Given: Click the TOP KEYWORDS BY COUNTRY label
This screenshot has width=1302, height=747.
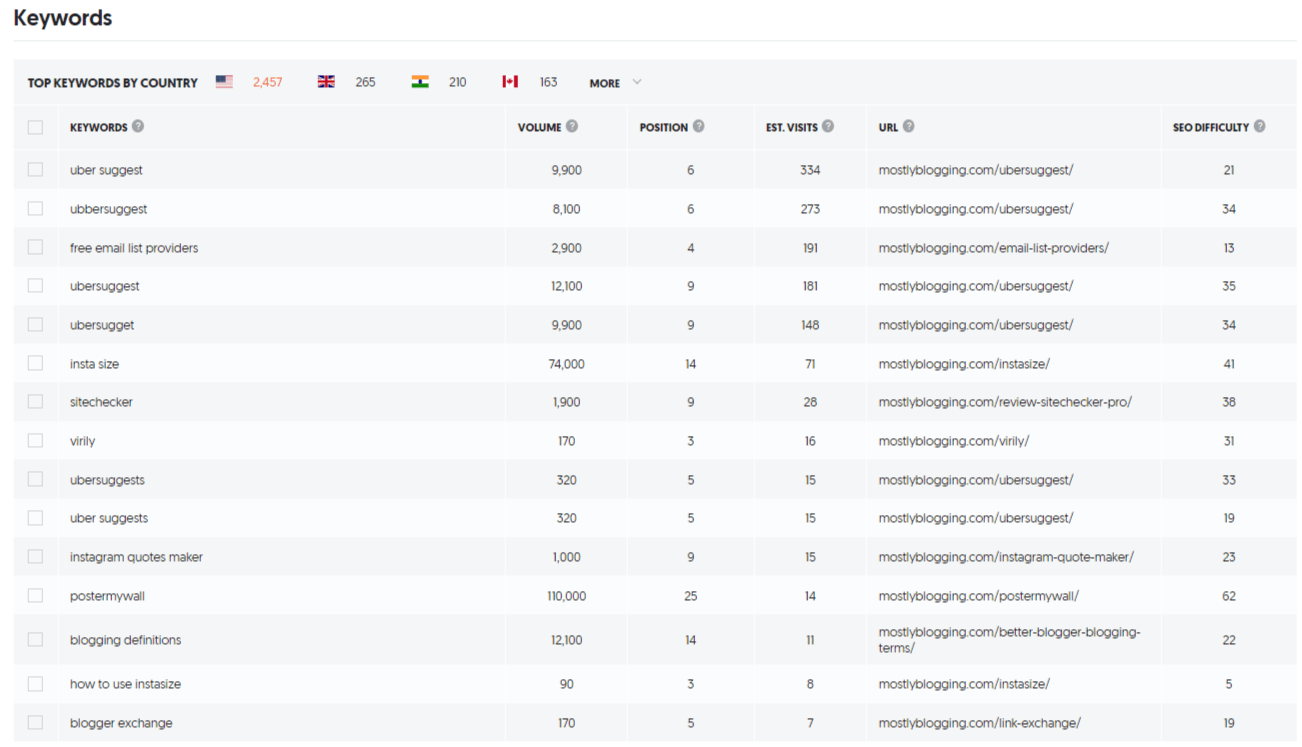Looking at the screenshot, I should pyautogui.click(x=113, y=83).
